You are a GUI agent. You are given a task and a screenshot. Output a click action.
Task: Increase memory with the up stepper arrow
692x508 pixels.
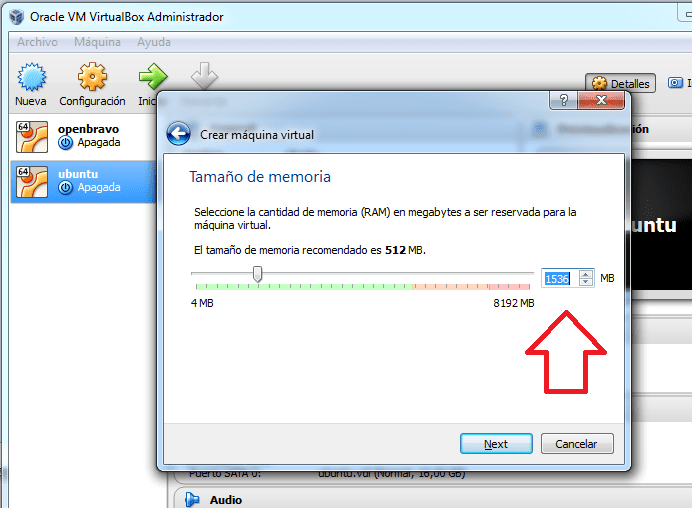[x=586, y=274]
